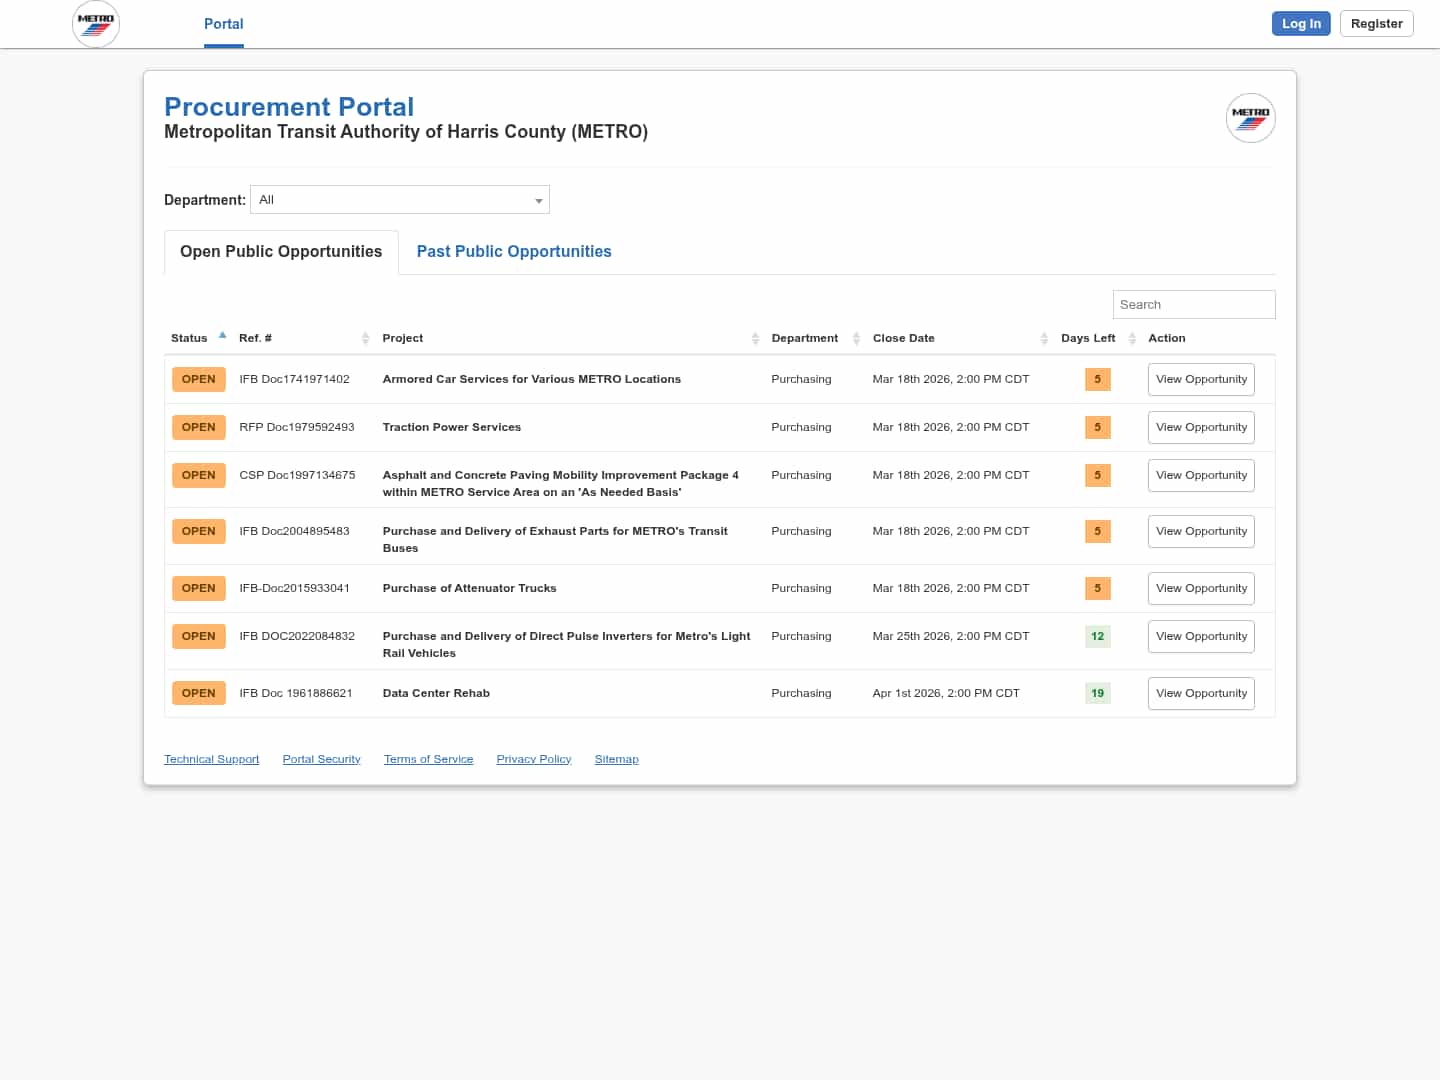Select the Open Public Opportunities tab
Screen dimensions: 1440x1080
[281, 252]
